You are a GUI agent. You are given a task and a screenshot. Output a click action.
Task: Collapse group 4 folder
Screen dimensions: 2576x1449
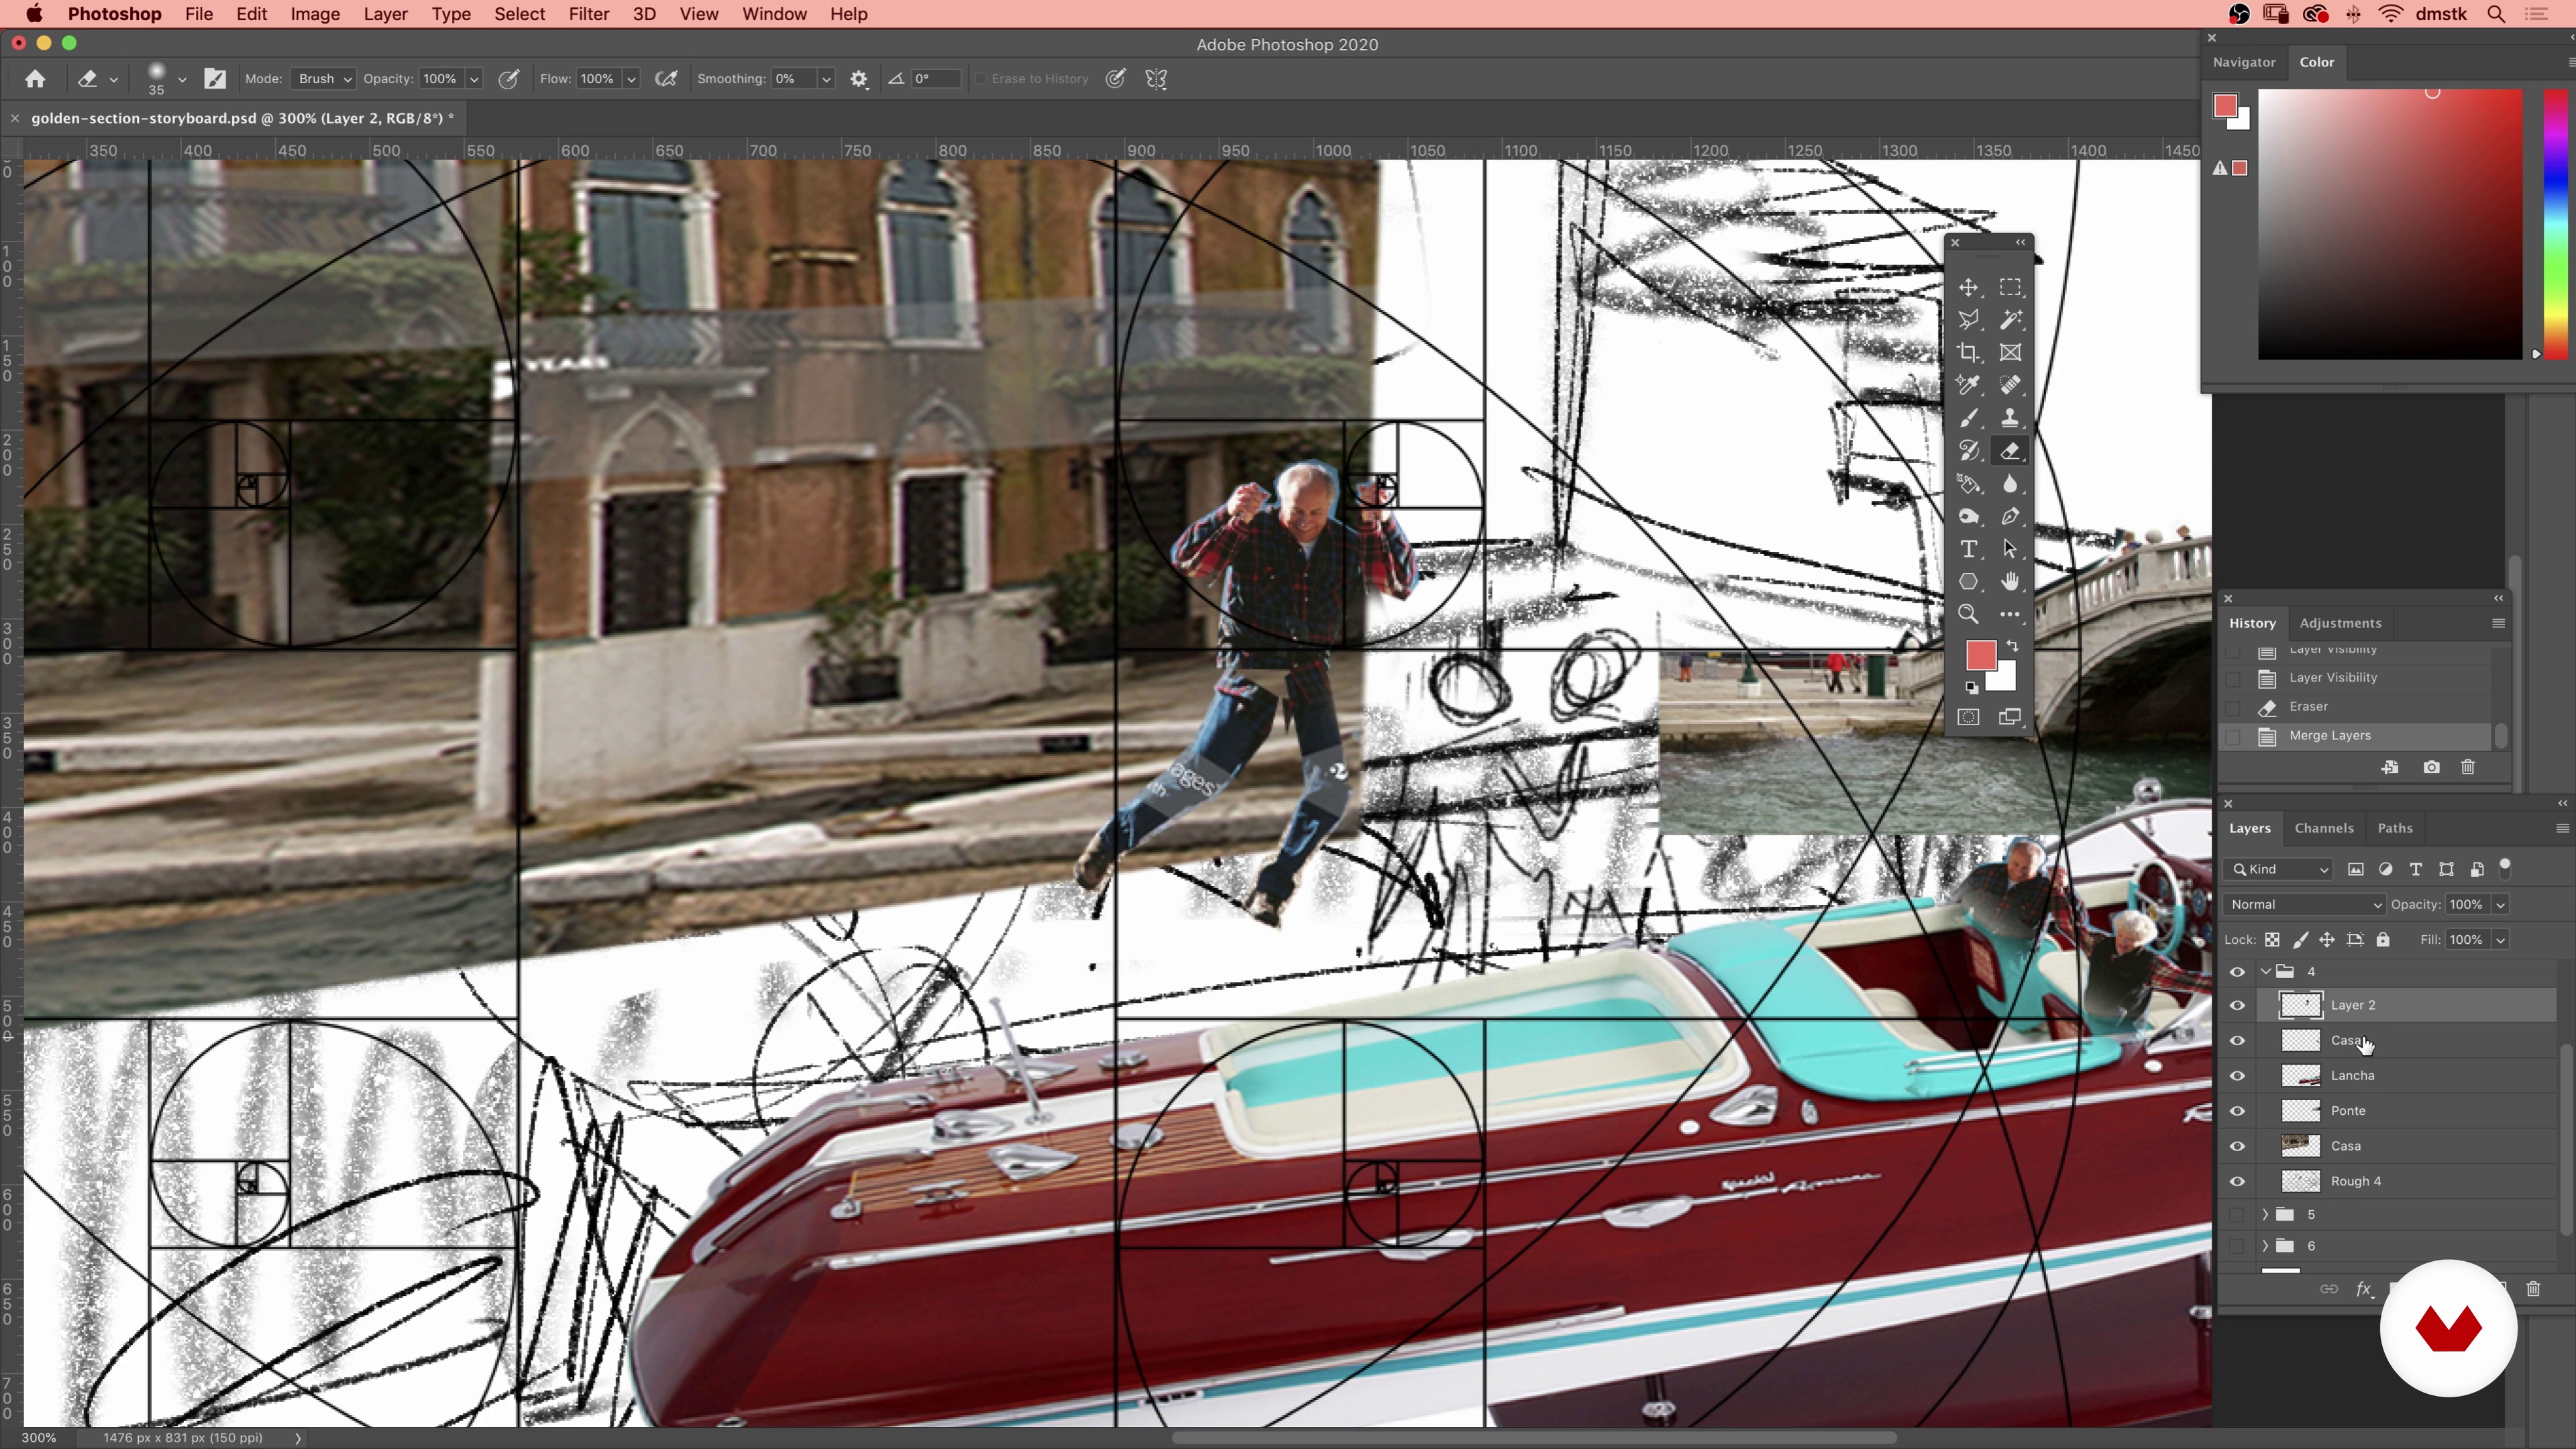click(2265, 972)
